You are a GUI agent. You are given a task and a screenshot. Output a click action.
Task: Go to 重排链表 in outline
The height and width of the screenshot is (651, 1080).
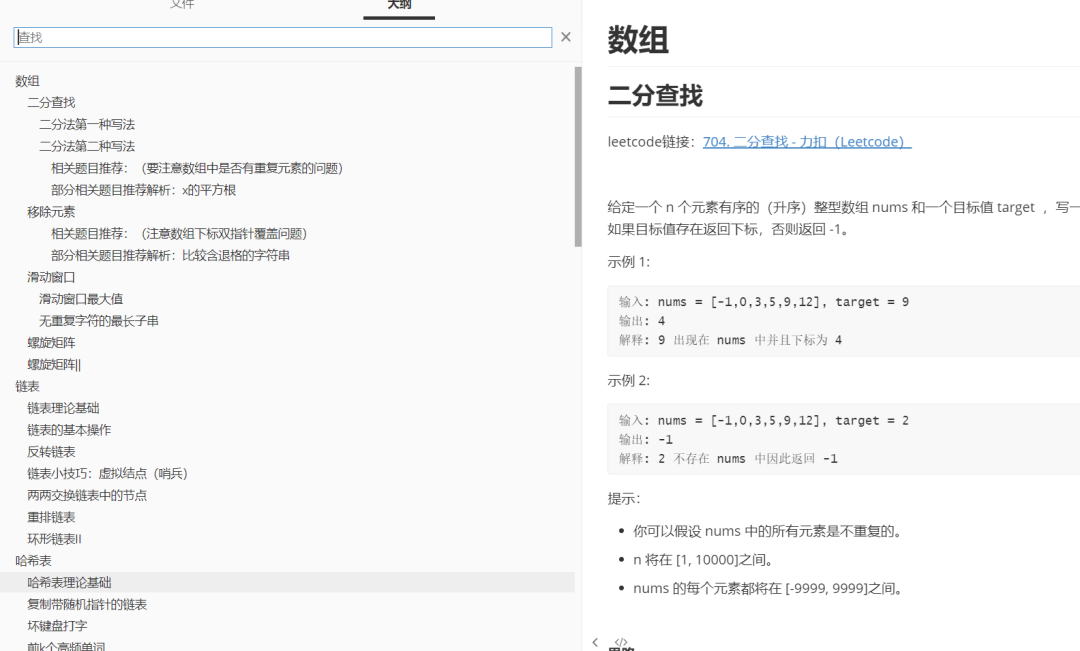pyautogui.click(x=51, y=517)
